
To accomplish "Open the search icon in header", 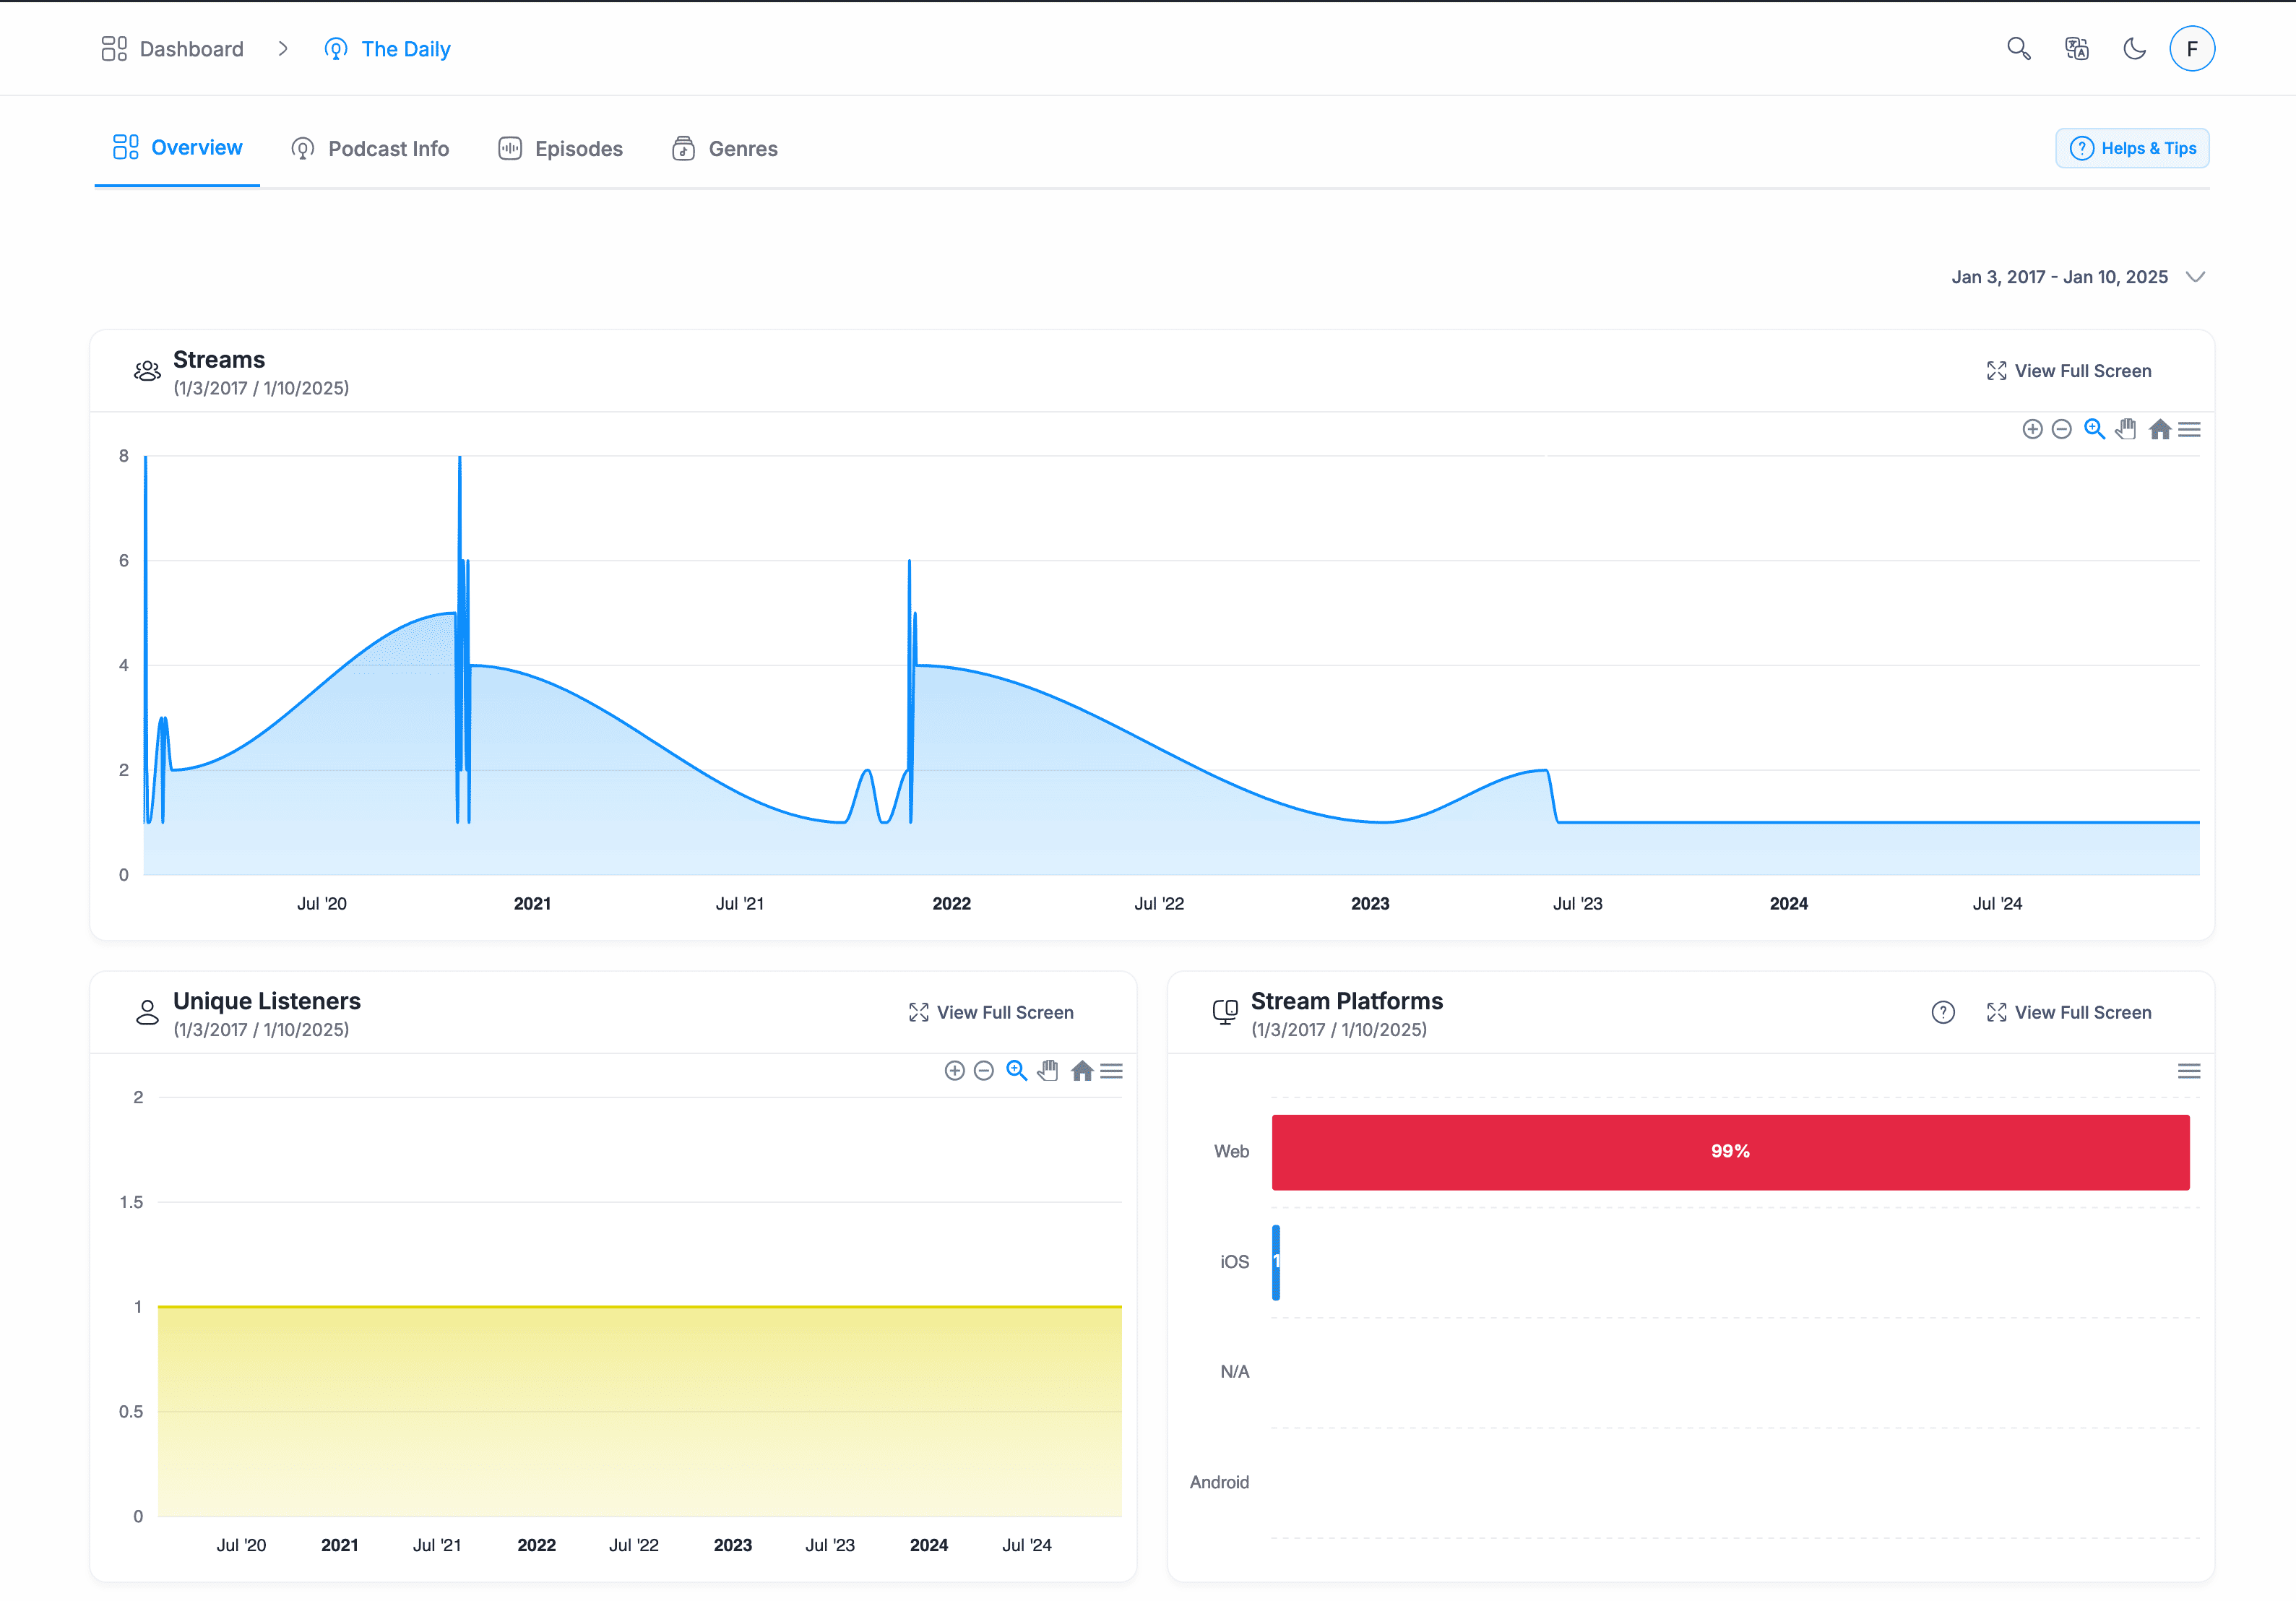I will coord(2018,49).
